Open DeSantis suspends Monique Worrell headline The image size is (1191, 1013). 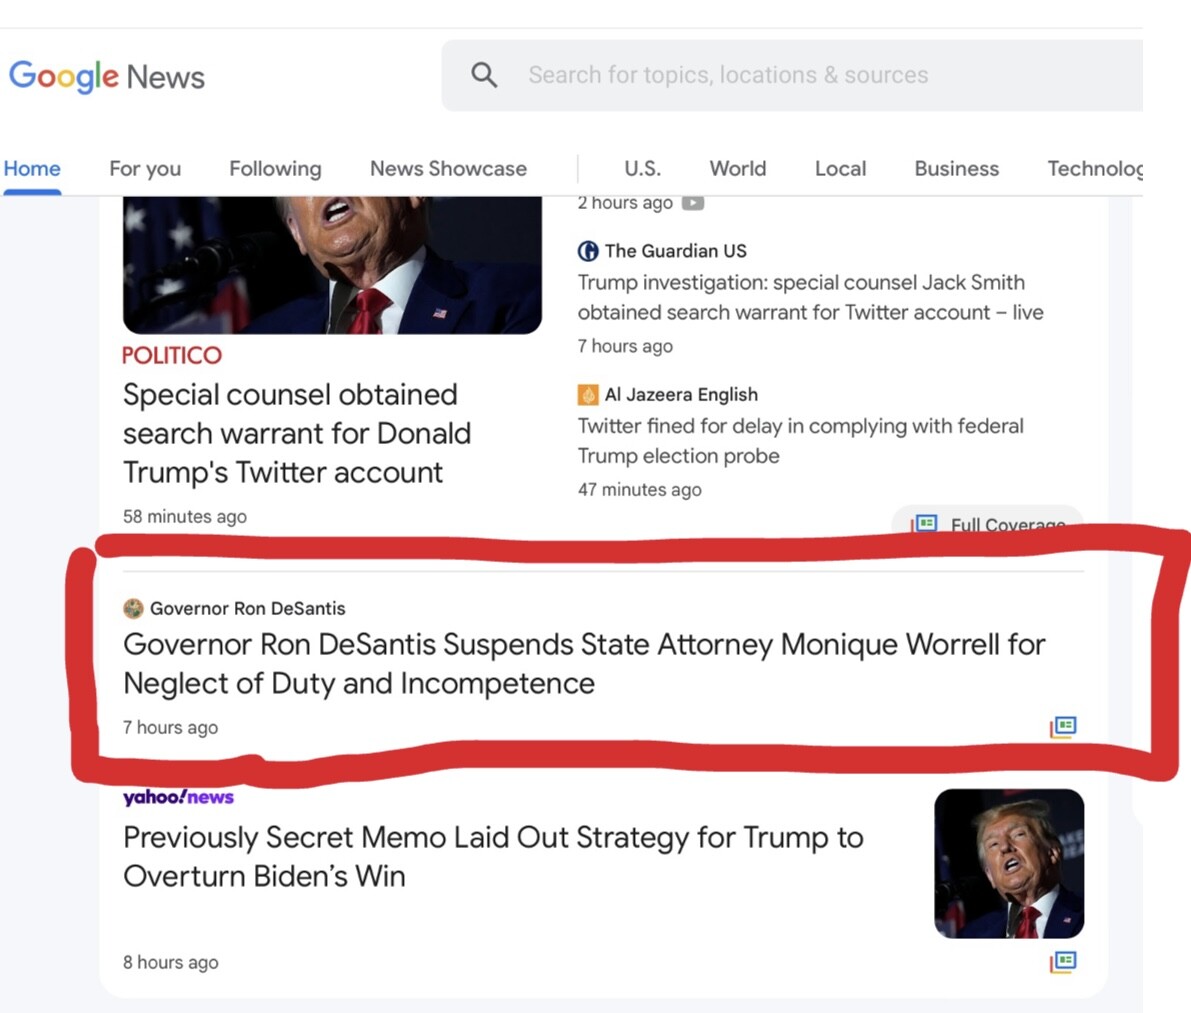[x=584, y=663]
